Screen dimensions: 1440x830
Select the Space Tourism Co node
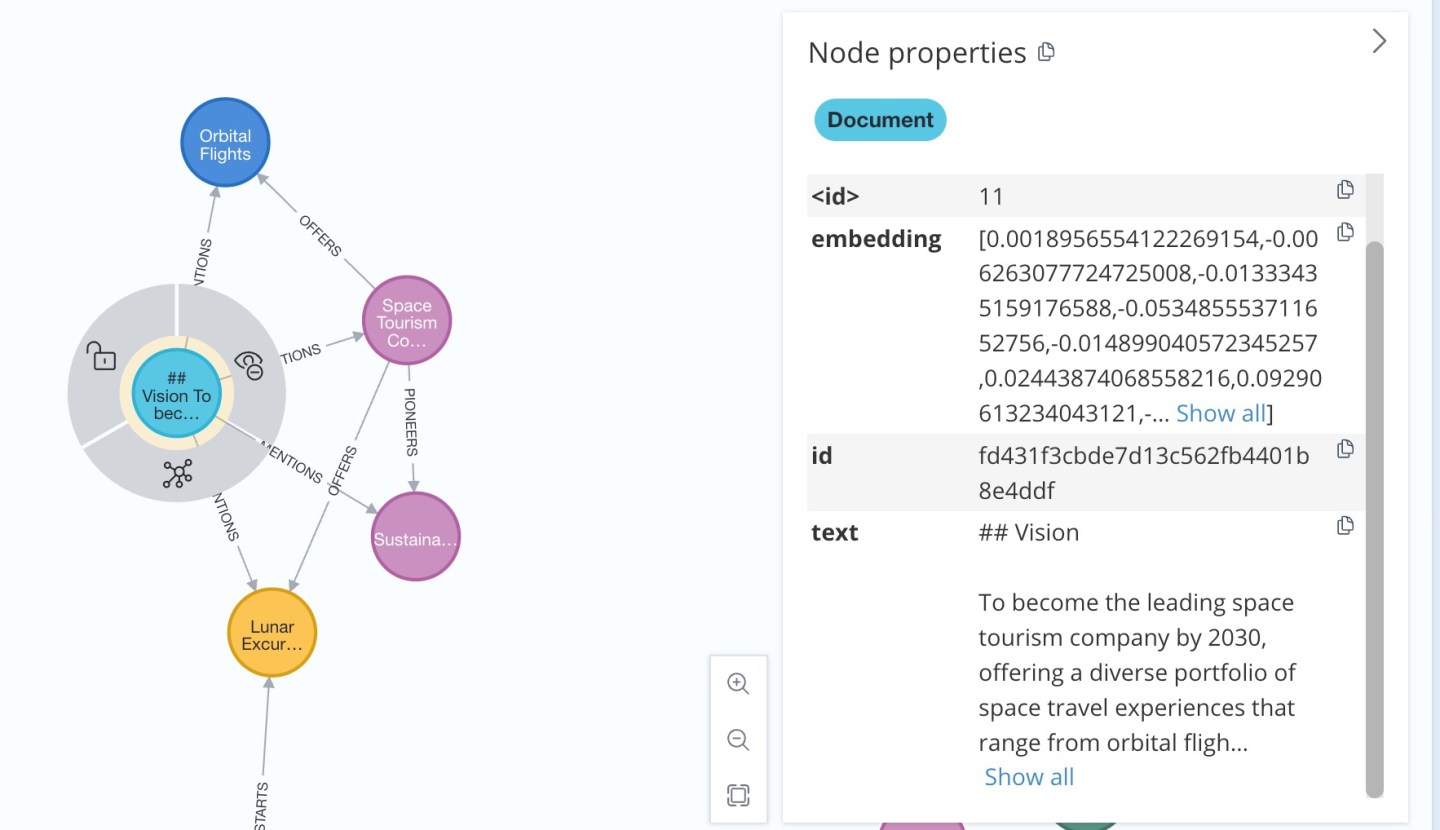click(407, 320)
